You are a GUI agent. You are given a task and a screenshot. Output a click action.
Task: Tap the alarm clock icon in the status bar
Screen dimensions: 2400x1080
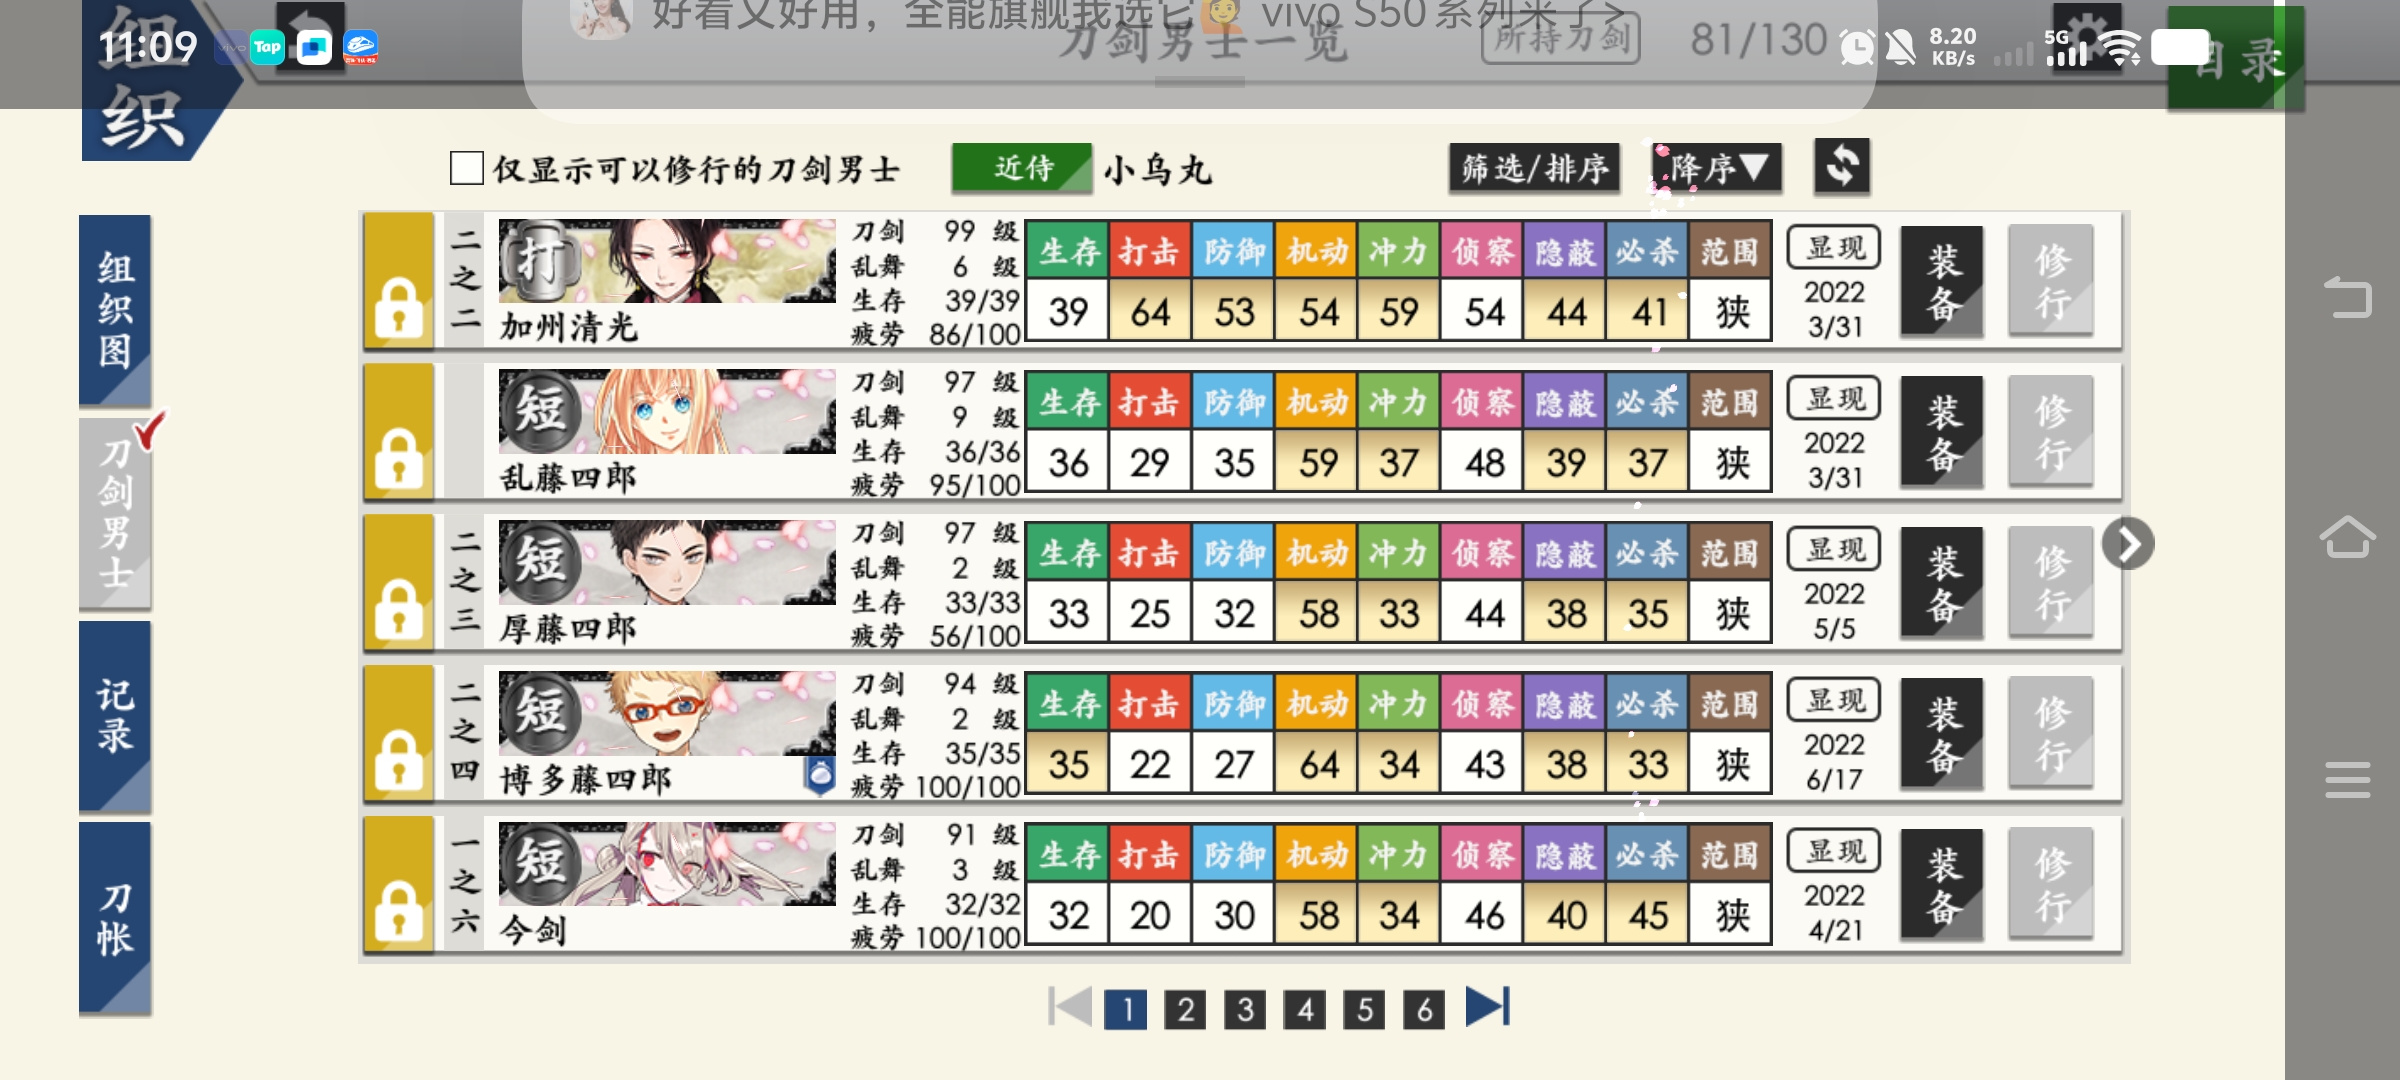[1856, 47]
